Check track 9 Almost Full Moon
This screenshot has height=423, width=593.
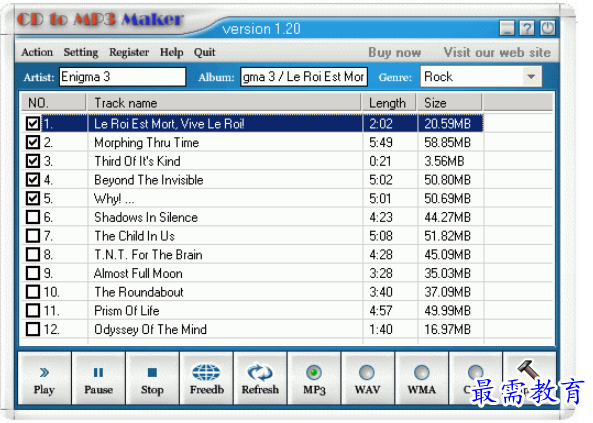[x=33, y=273]
